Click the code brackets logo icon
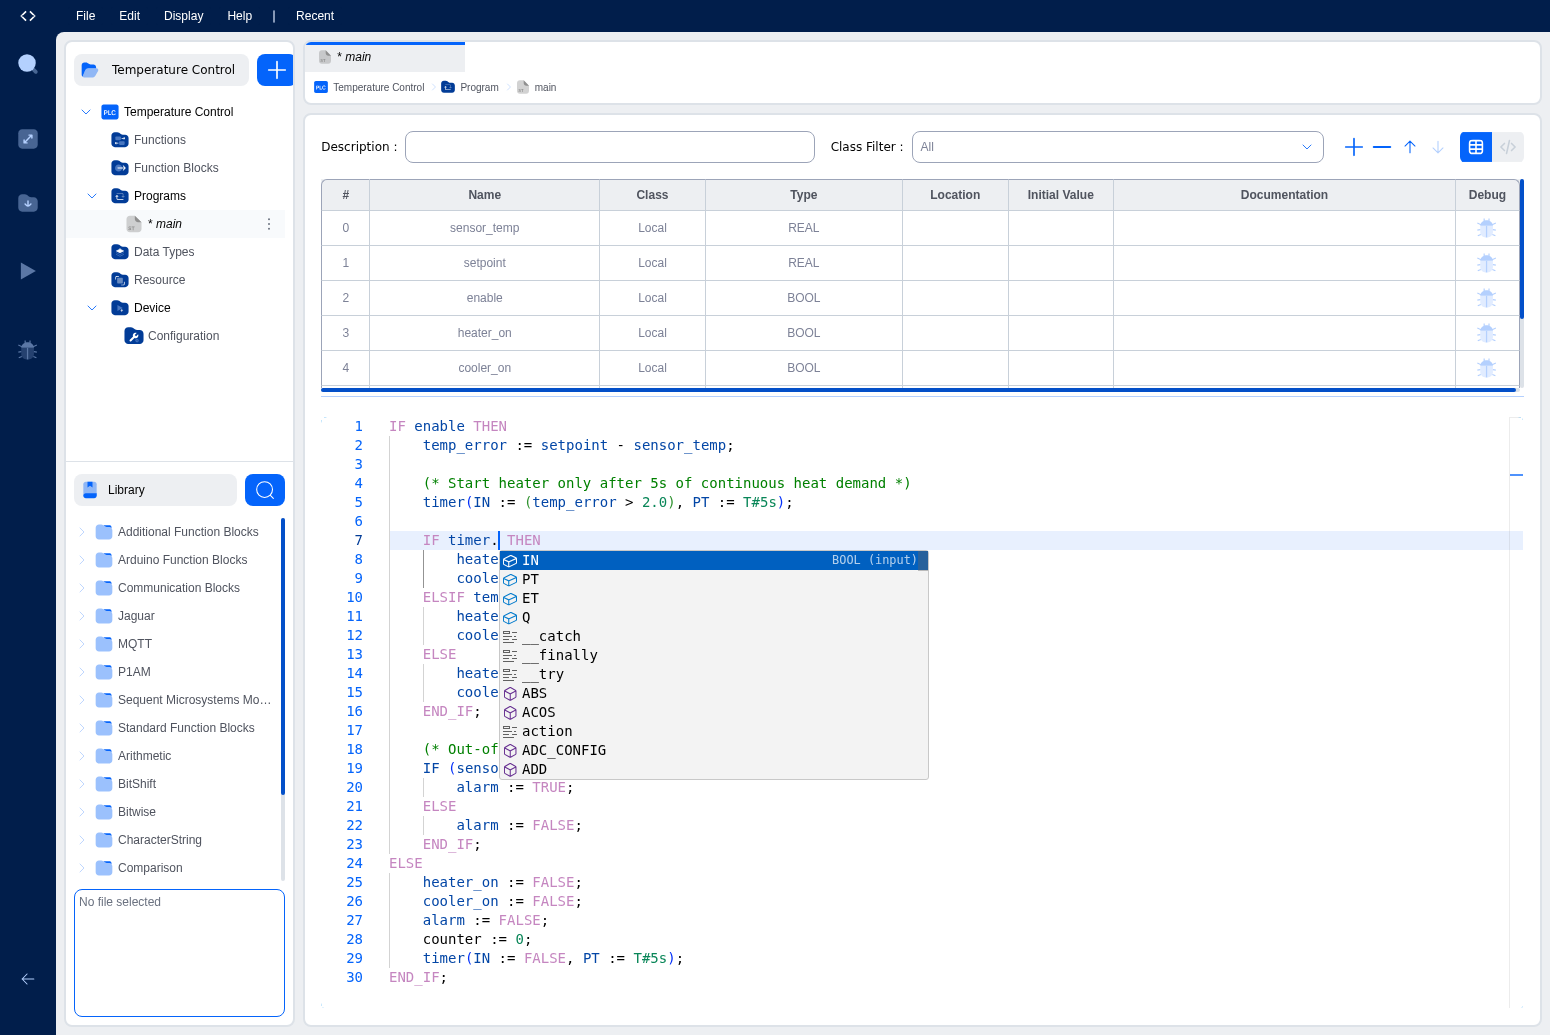This screenshot has height=1035, width=1550. click(x=28, y=16)
